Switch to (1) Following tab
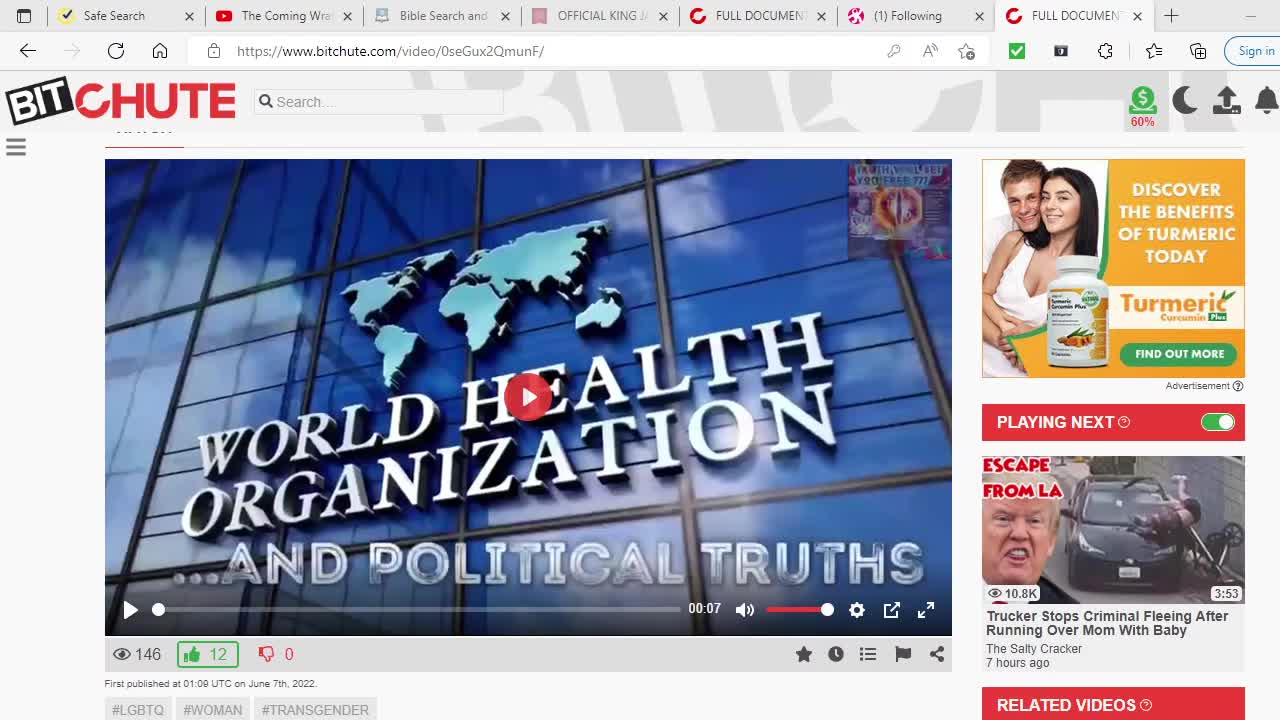The image size is (1280, 720). 907,16
